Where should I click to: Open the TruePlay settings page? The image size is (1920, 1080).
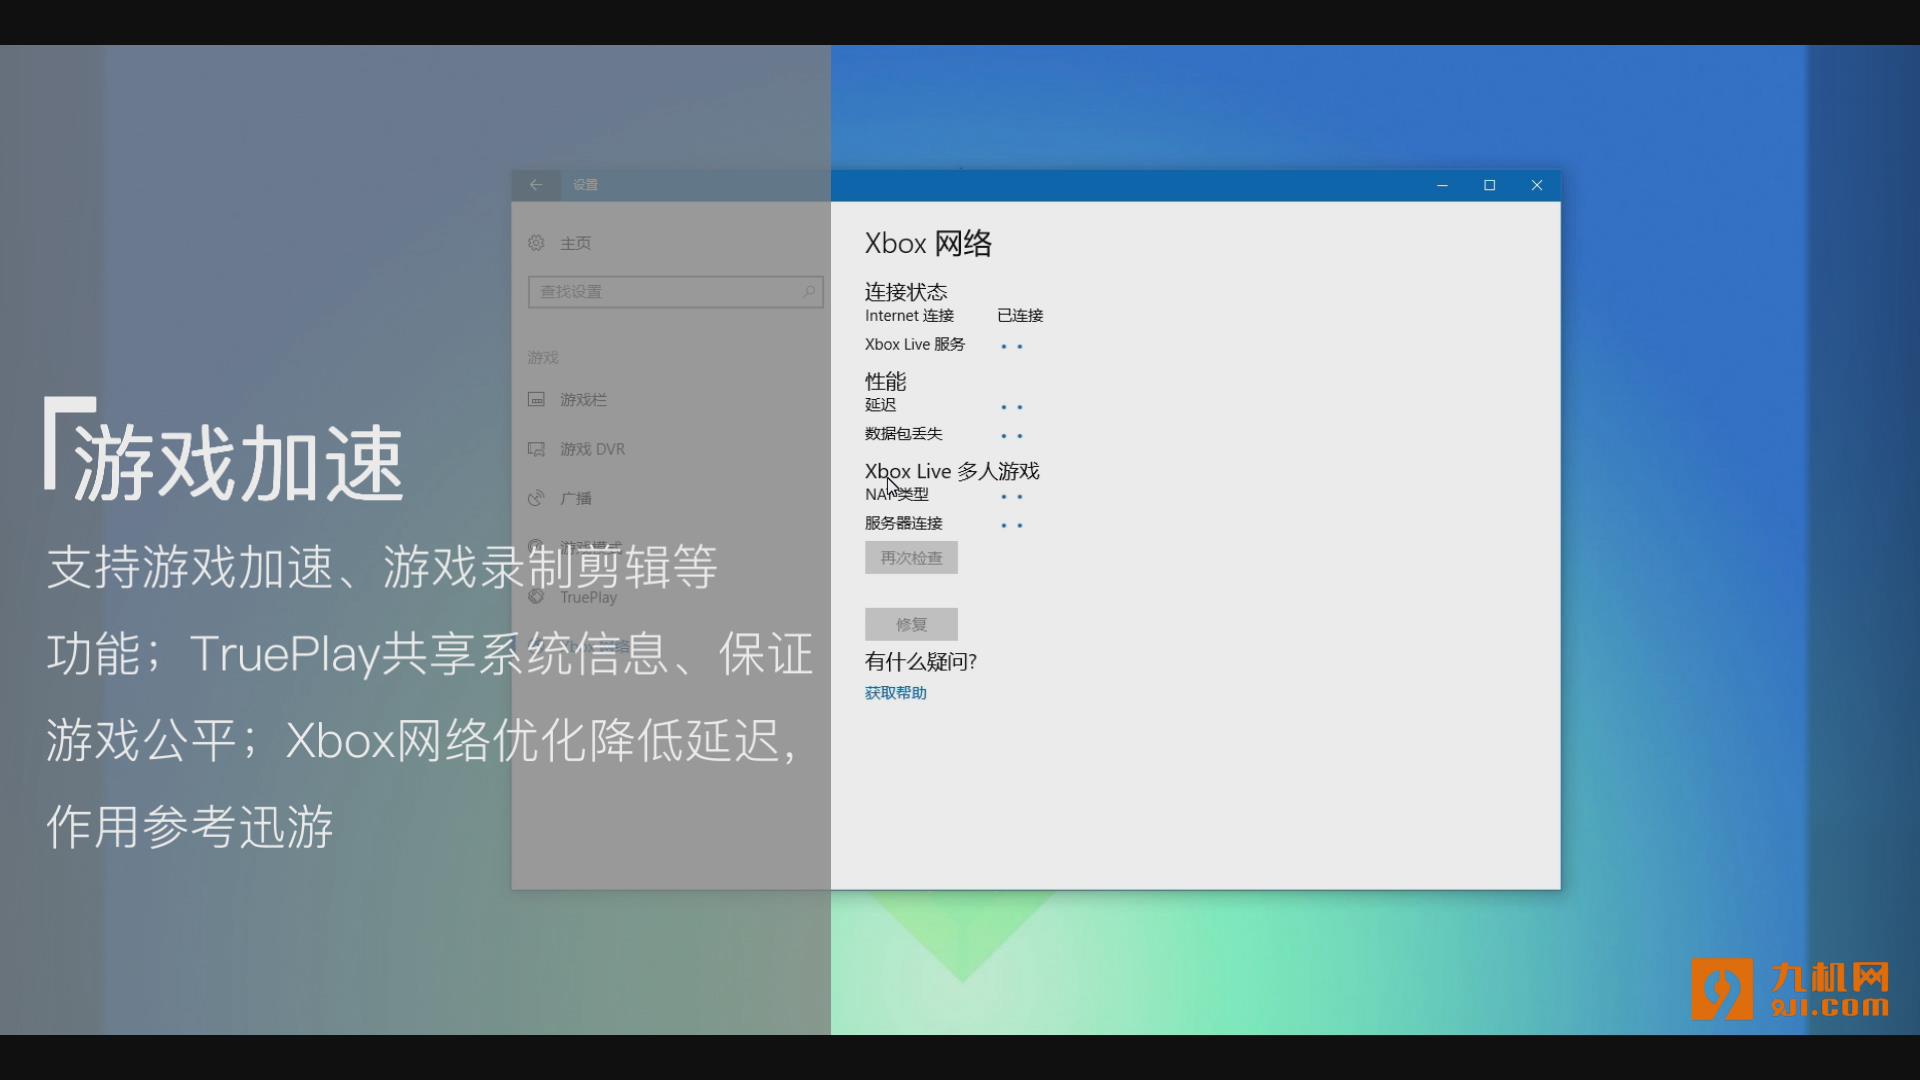(588, 597)
